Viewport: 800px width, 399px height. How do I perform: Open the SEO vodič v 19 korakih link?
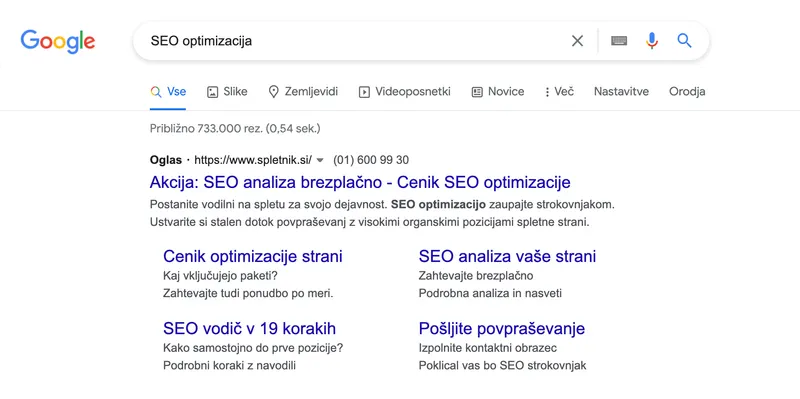249,328
